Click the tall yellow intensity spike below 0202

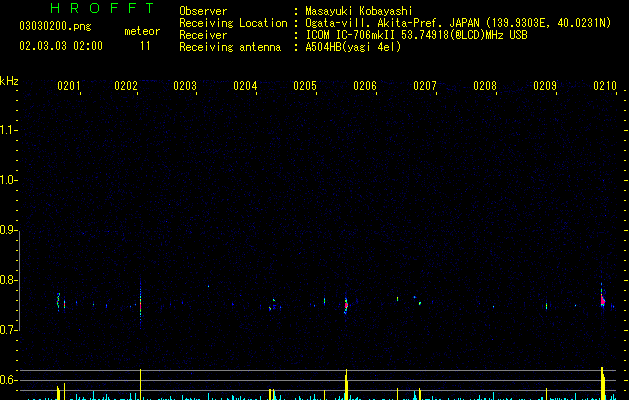tap(140, 384)
